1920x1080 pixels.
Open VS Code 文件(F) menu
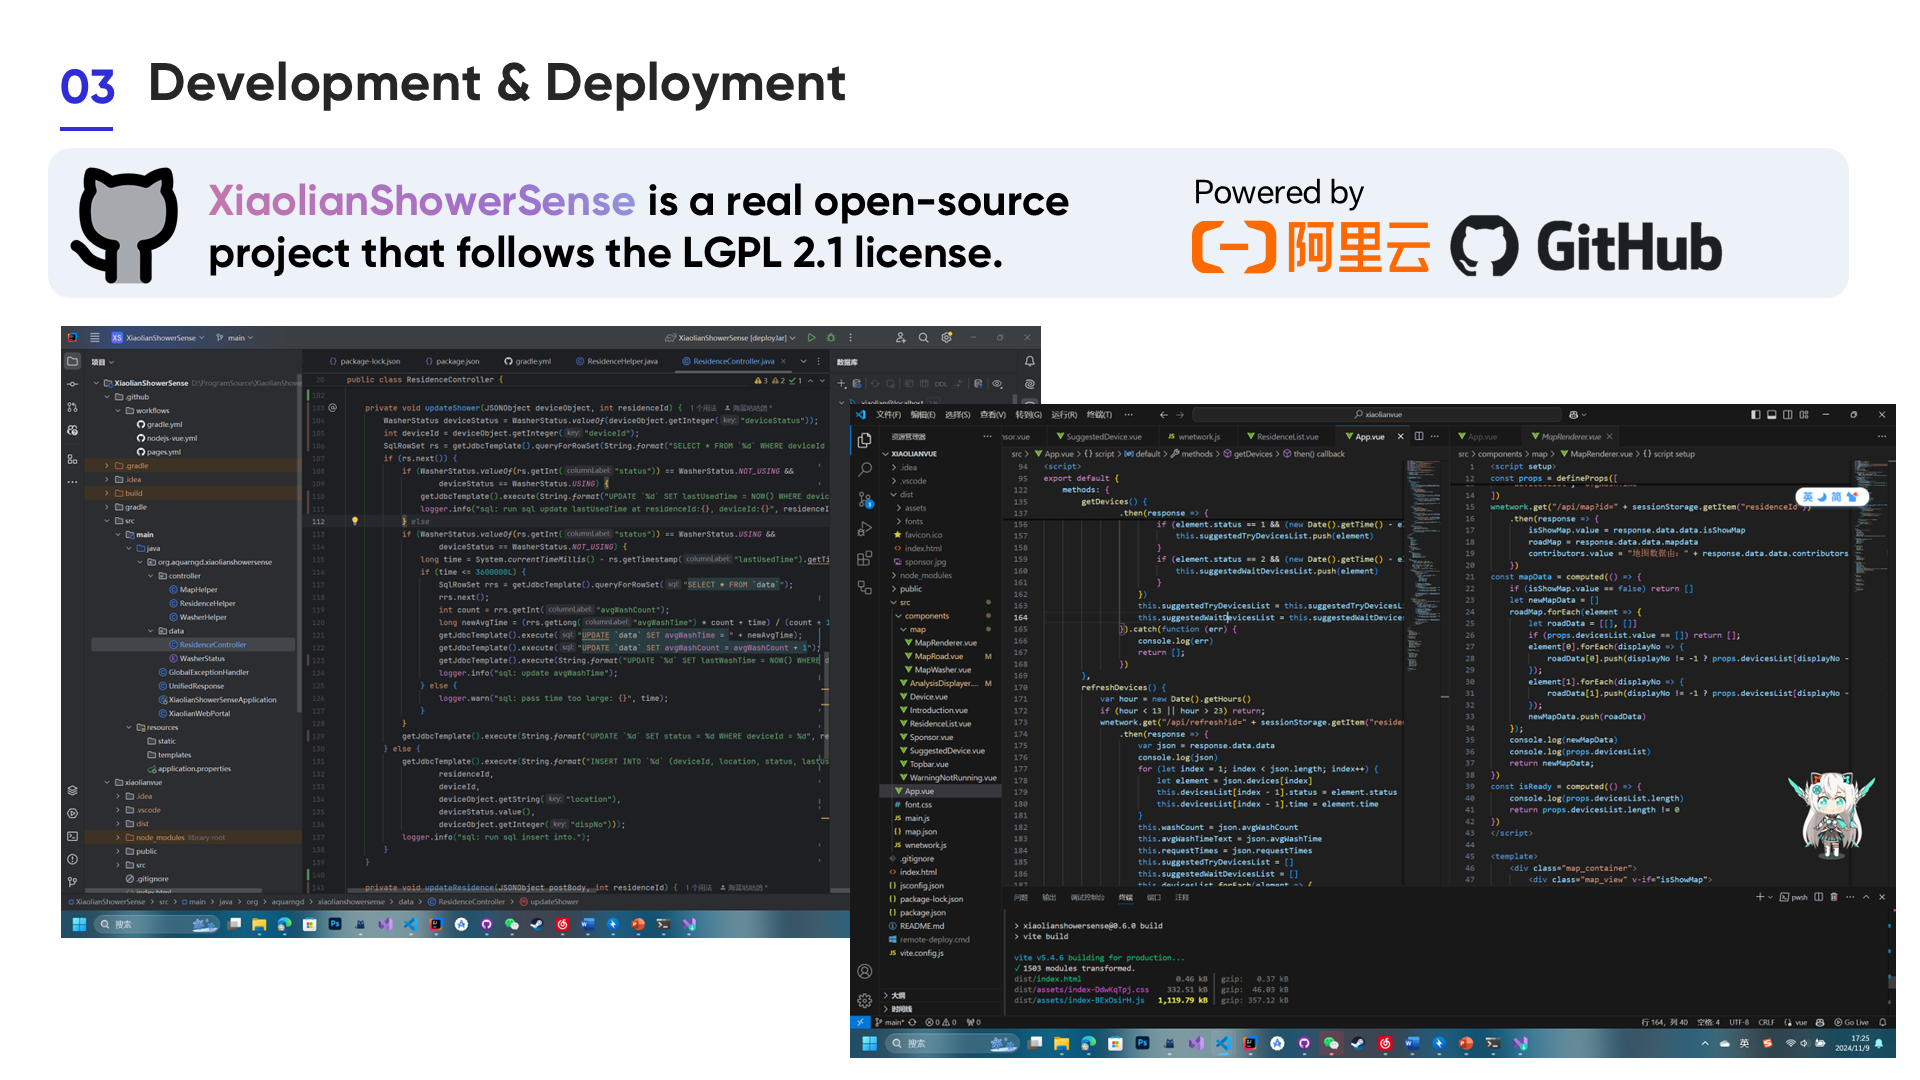tap(888, 414)
